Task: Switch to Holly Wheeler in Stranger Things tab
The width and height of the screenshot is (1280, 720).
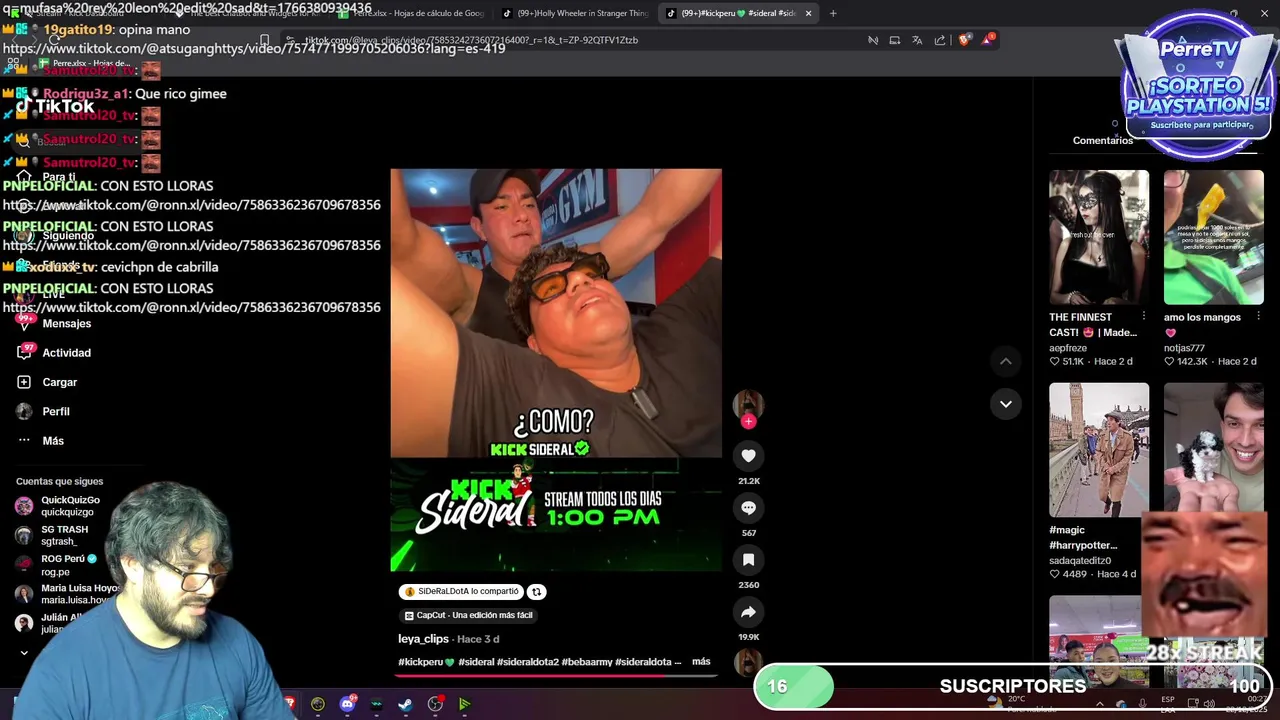Action: point(575,13)
